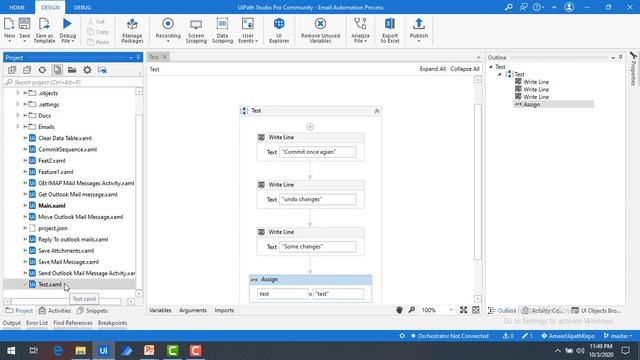
Task: Collapse the Test root node in Outline
Action: [491, 67]
